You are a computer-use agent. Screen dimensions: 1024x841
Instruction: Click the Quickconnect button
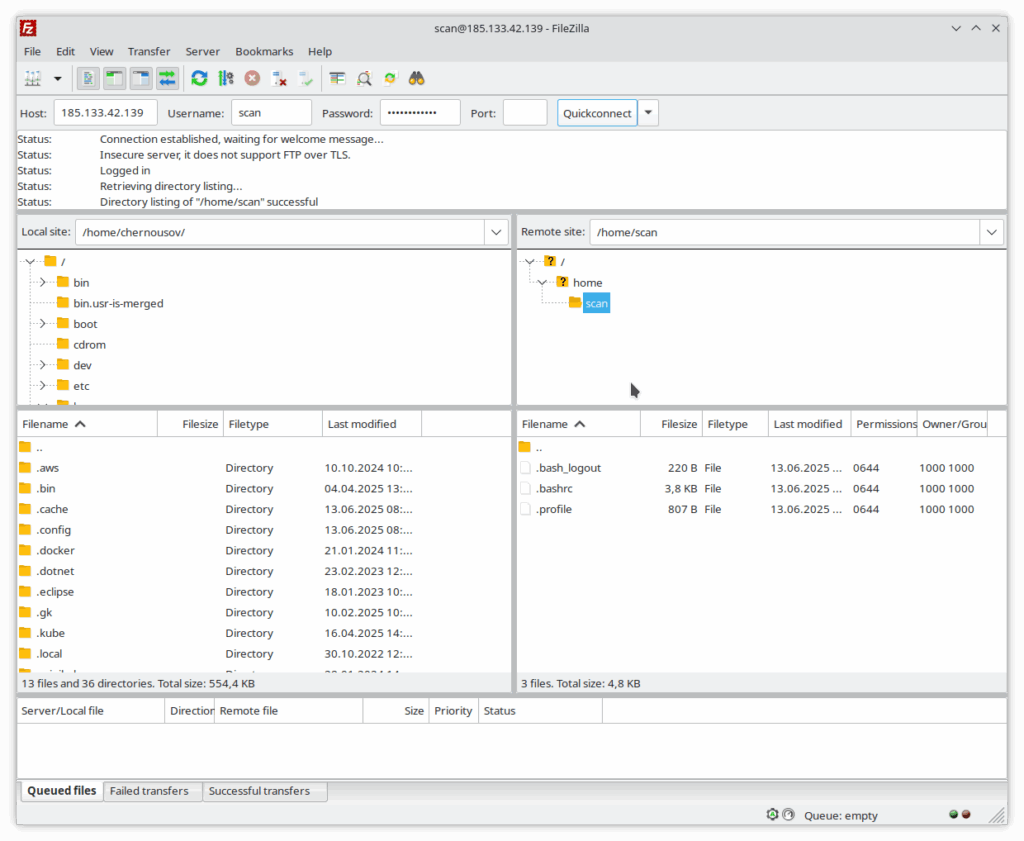597,113
